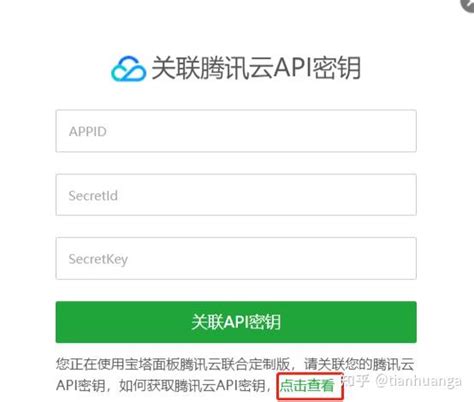Dismiss the dialog with the corner X icon
The image size is (474, 402).
(x=468, y=5)
